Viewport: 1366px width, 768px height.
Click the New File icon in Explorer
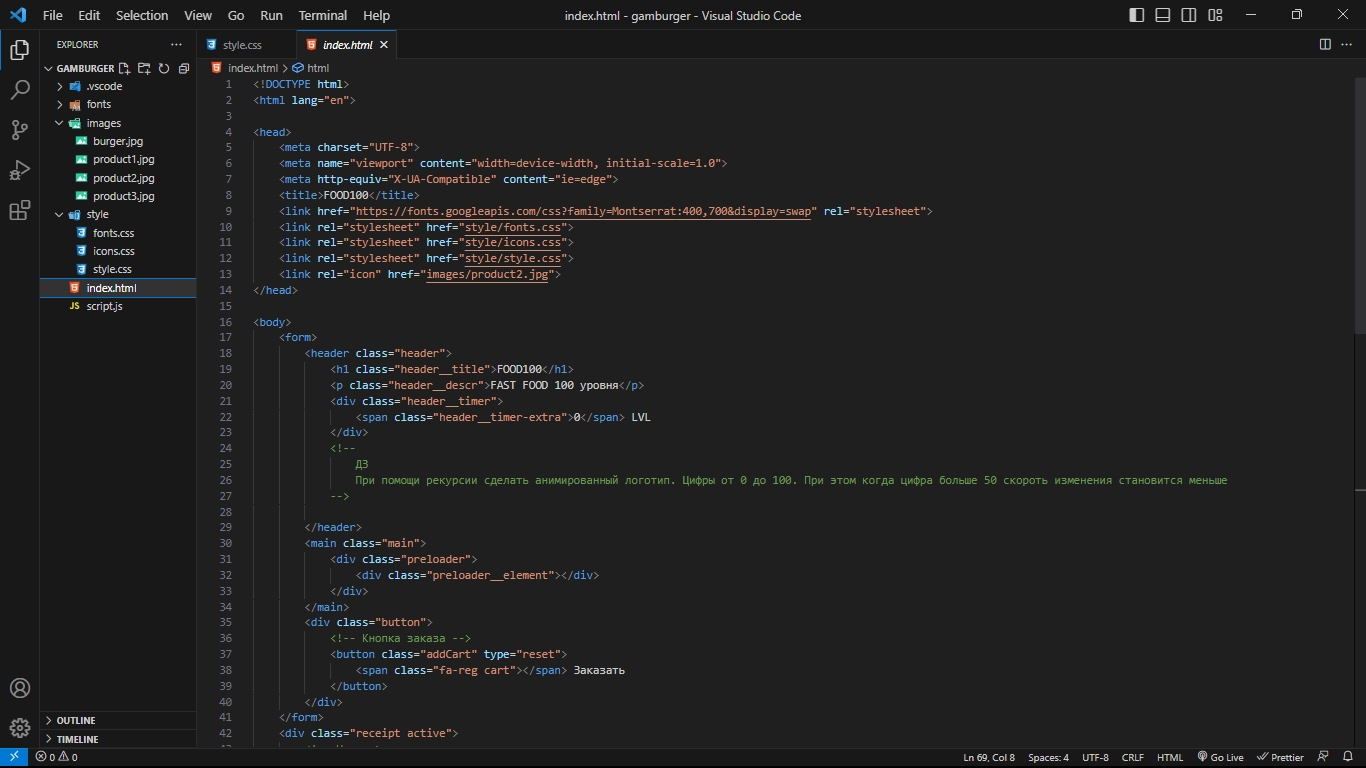(125, 69)
